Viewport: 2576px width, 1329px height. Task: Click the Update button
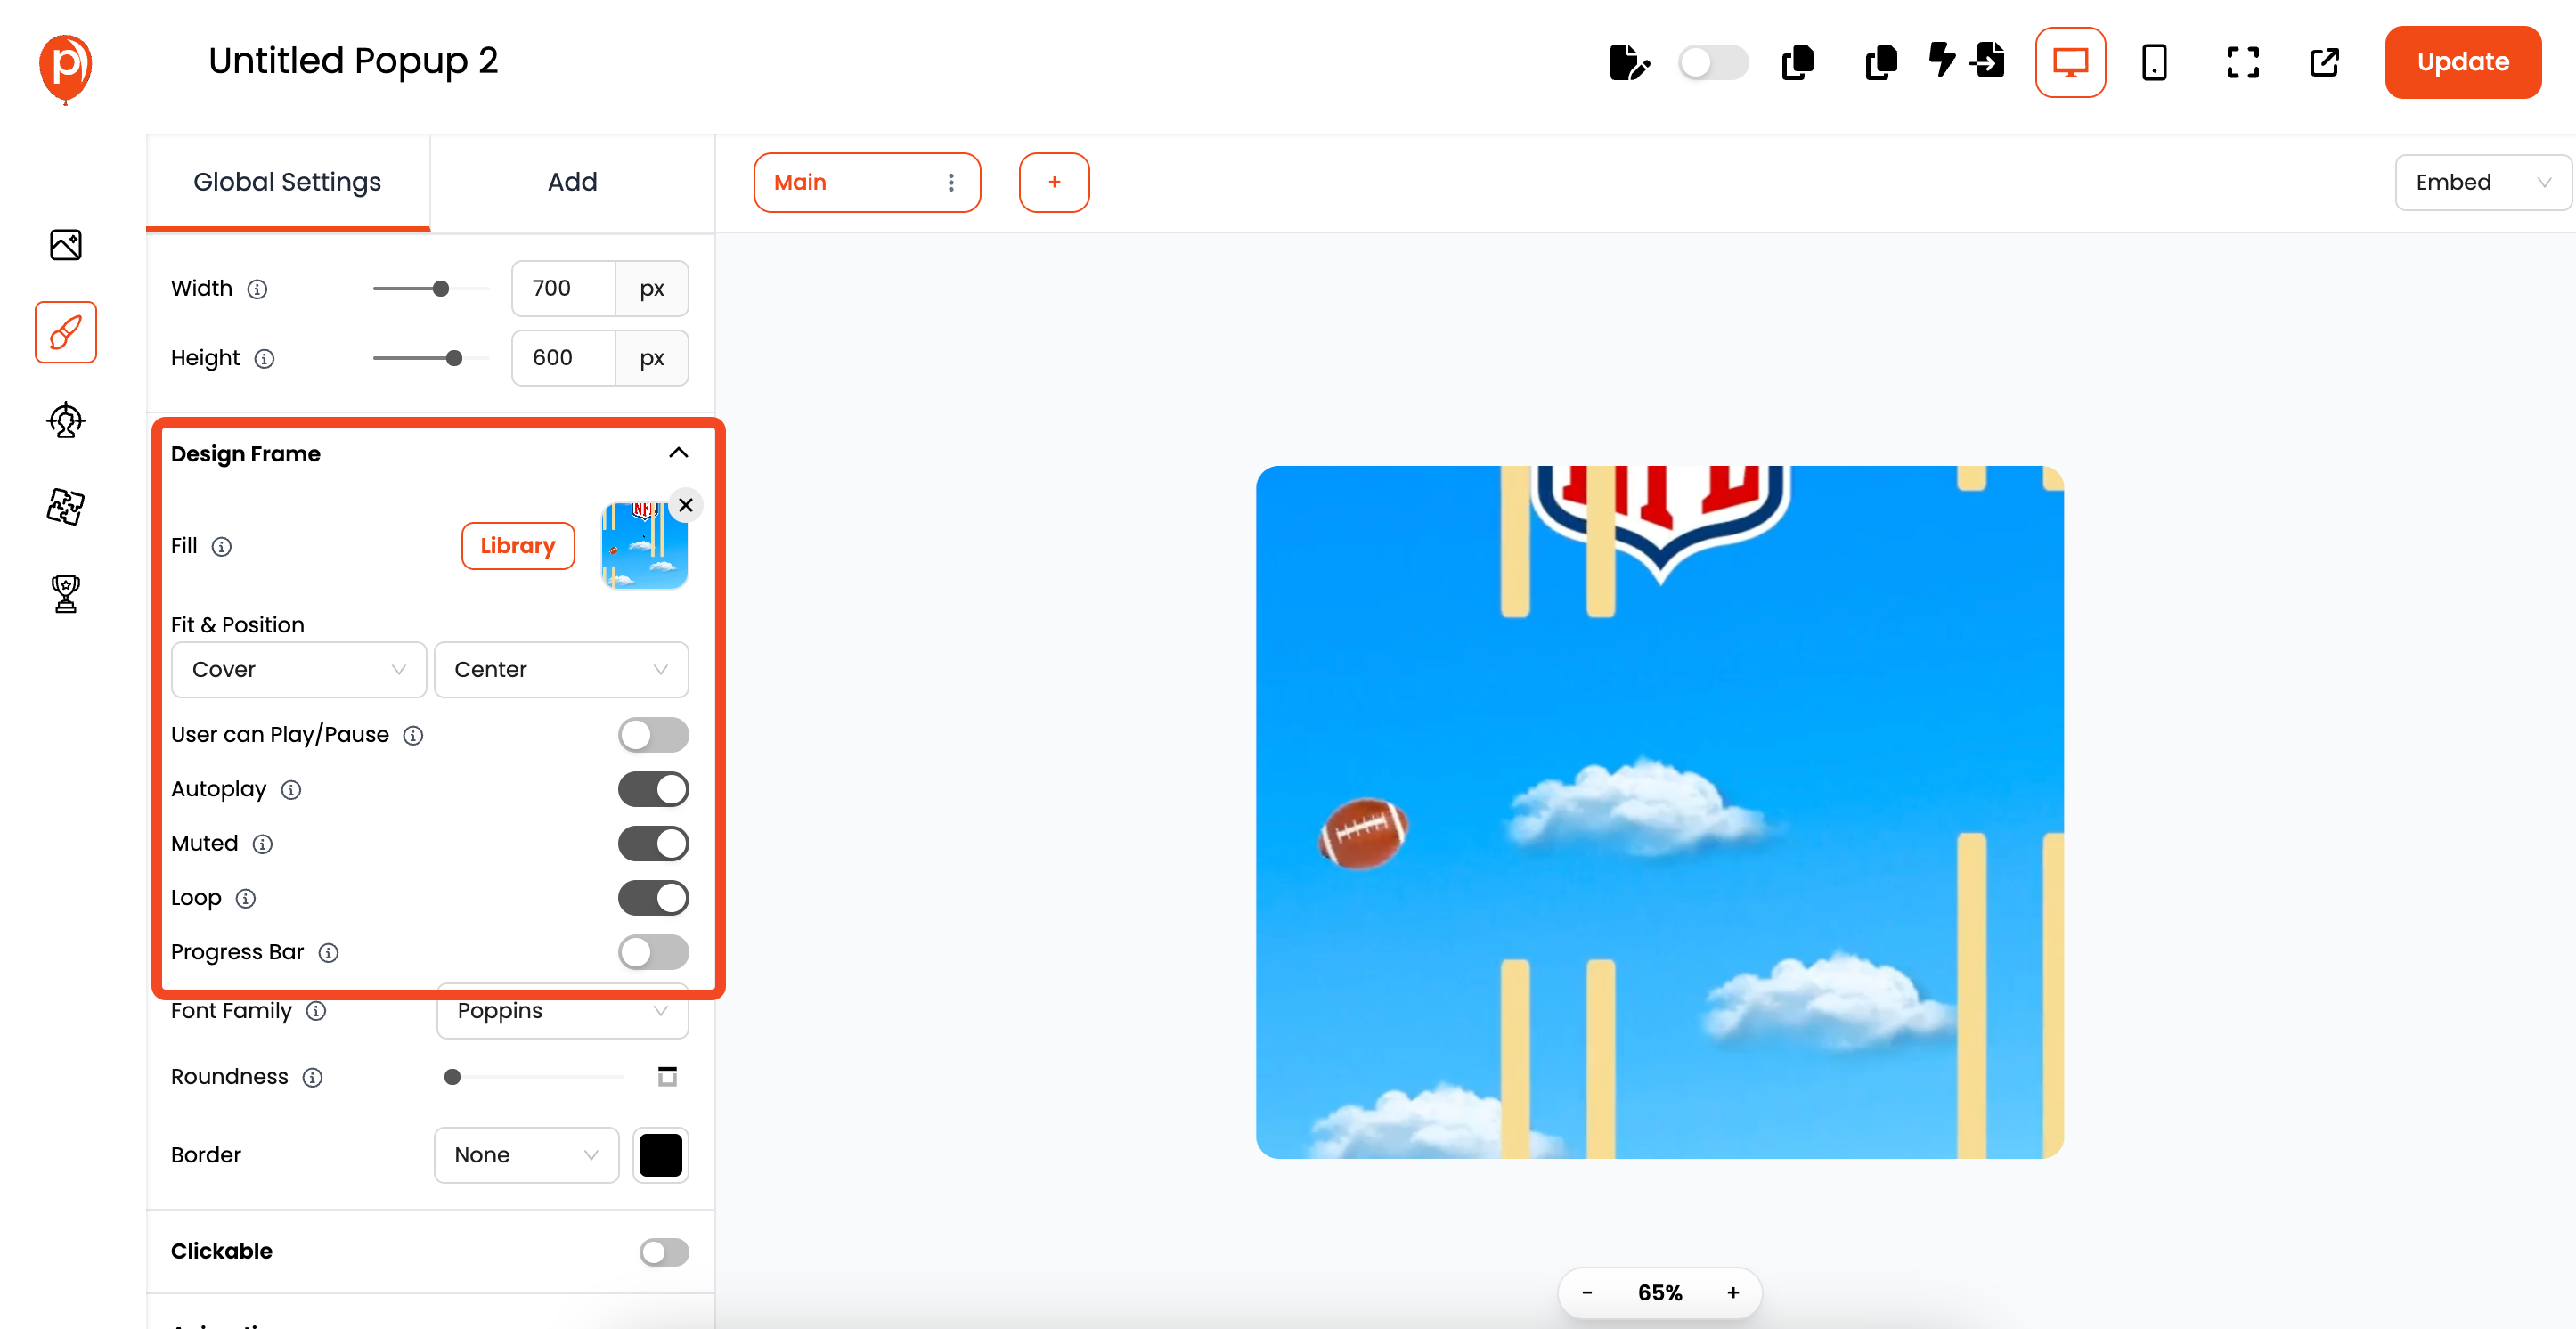(2463, 62)
